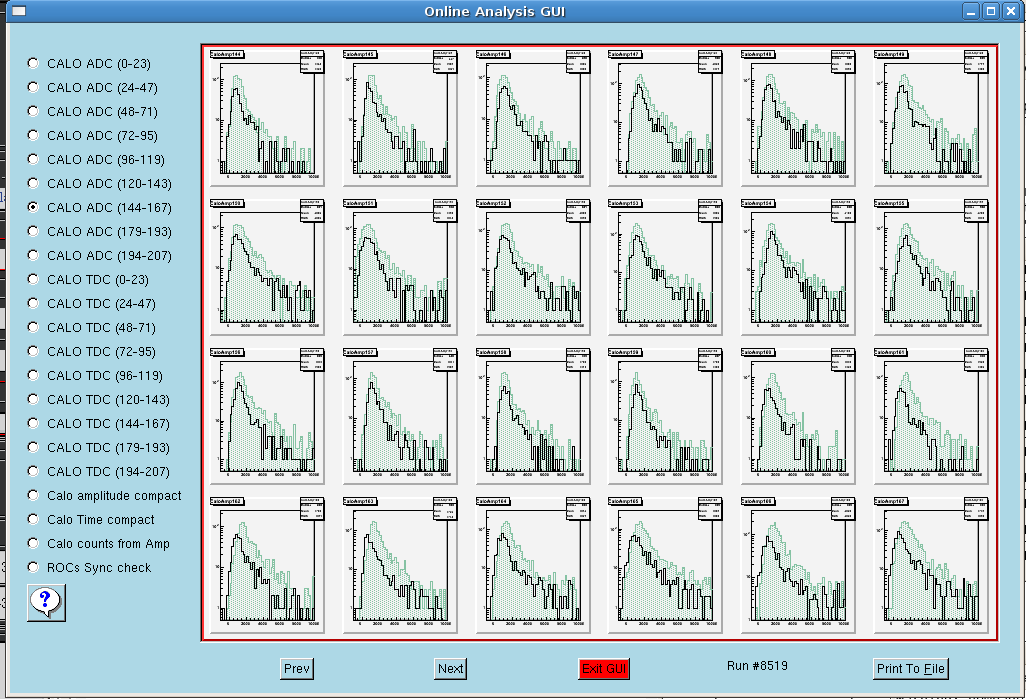Click CaloAmp148 histogram pad
Viewport: 1026px width, 699px height.
[x=798, y=118]
